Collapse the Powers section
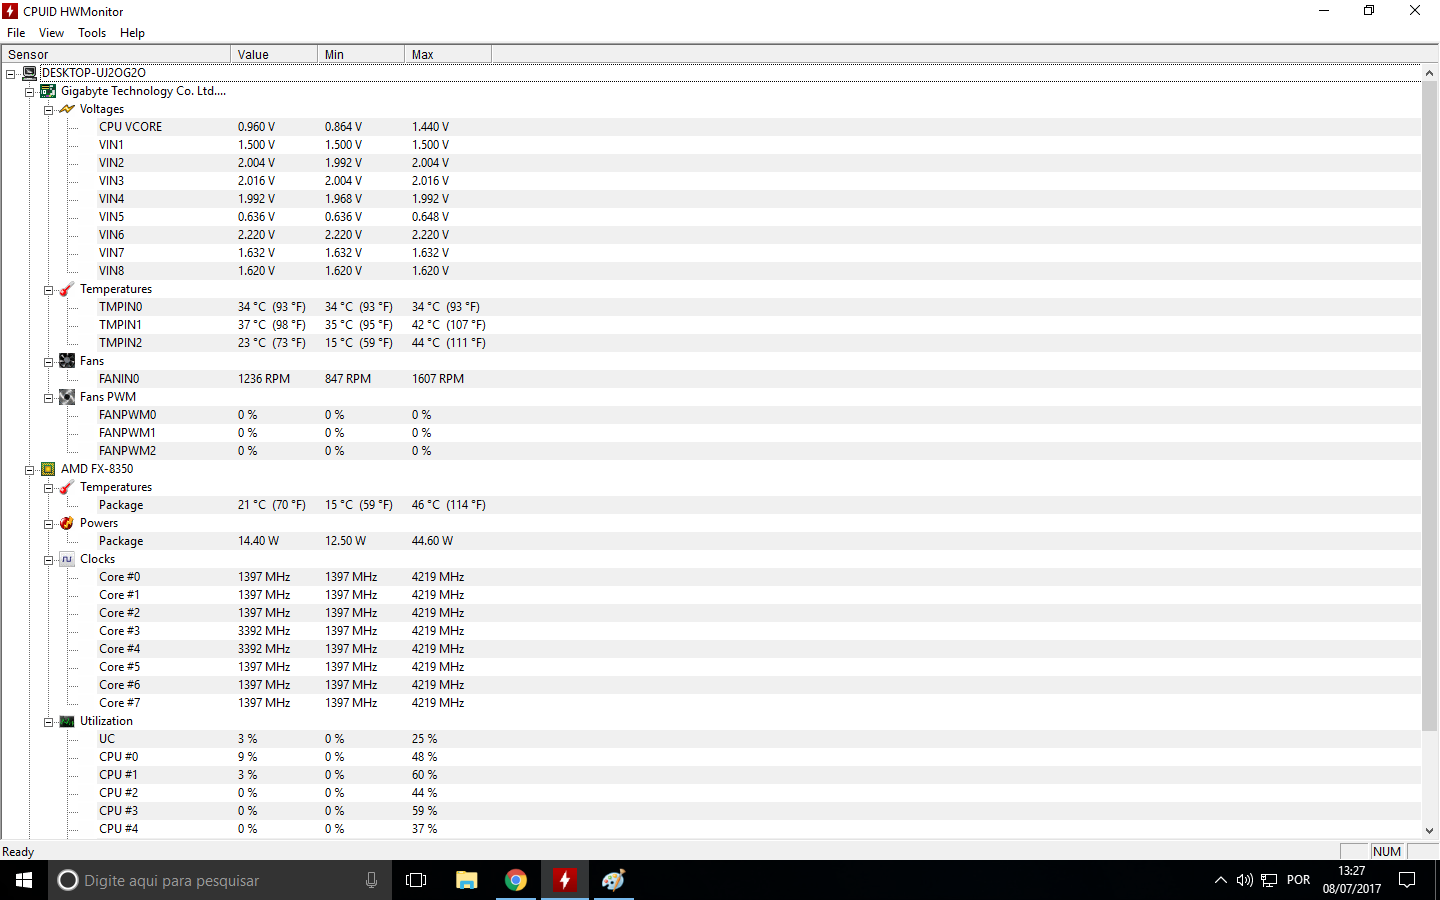 tap(49, 524)
